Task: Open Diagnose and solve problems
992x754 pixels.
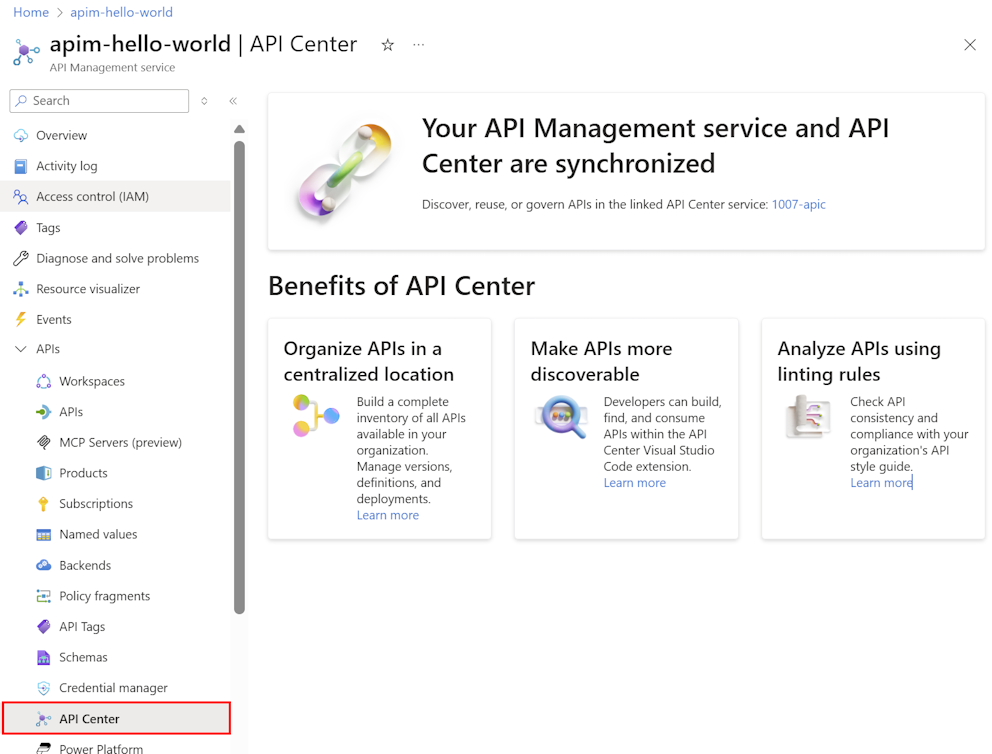Action: click(x=115, y=258)
